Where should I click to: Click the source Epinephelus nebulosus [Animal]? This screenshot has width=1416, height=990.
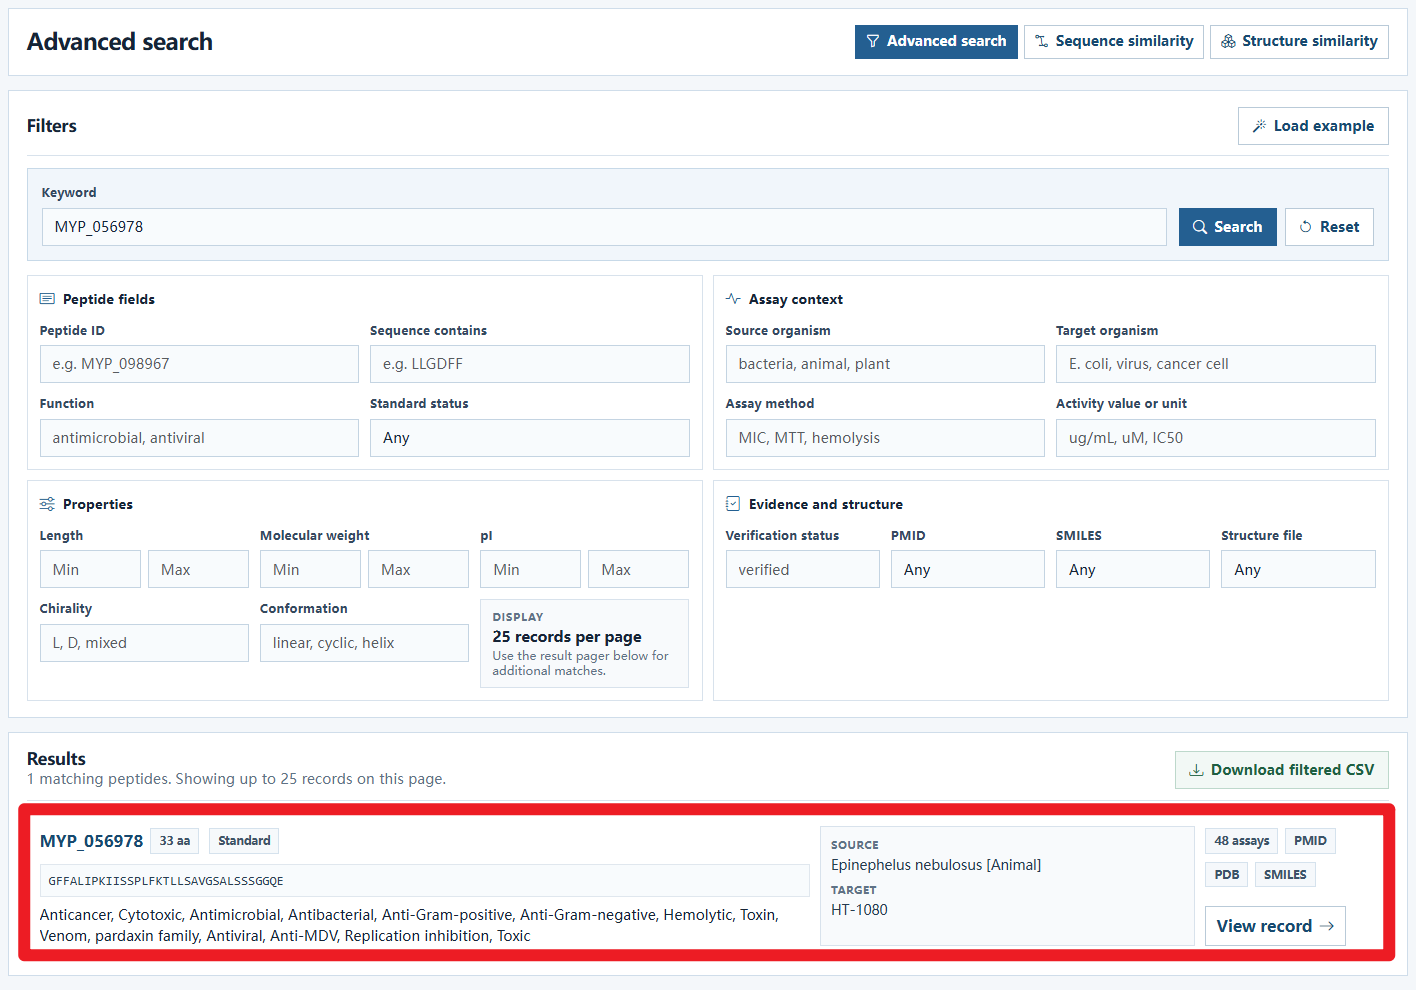(936, 865)
